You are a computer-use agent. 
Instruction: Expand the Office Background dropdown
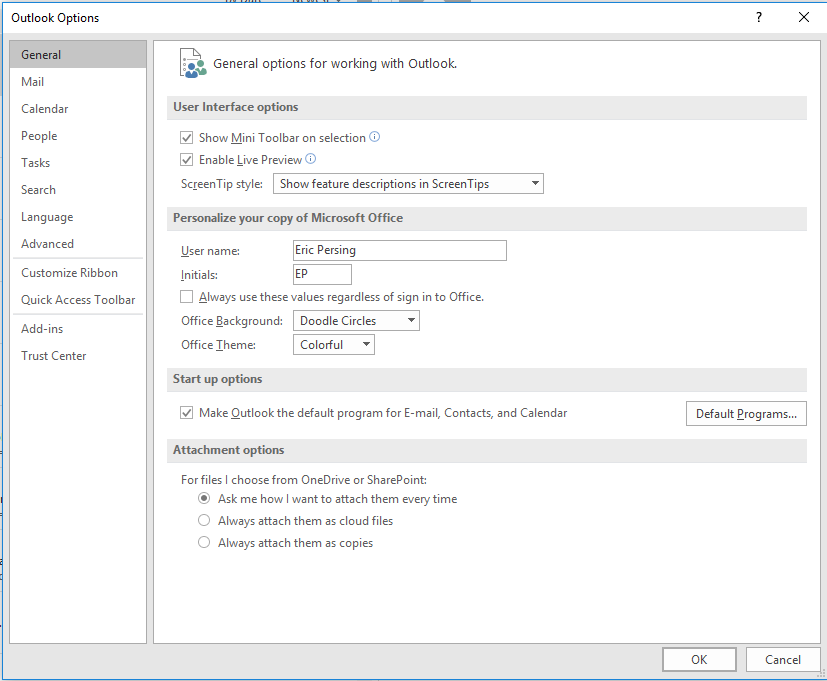(x=356, y=321)
